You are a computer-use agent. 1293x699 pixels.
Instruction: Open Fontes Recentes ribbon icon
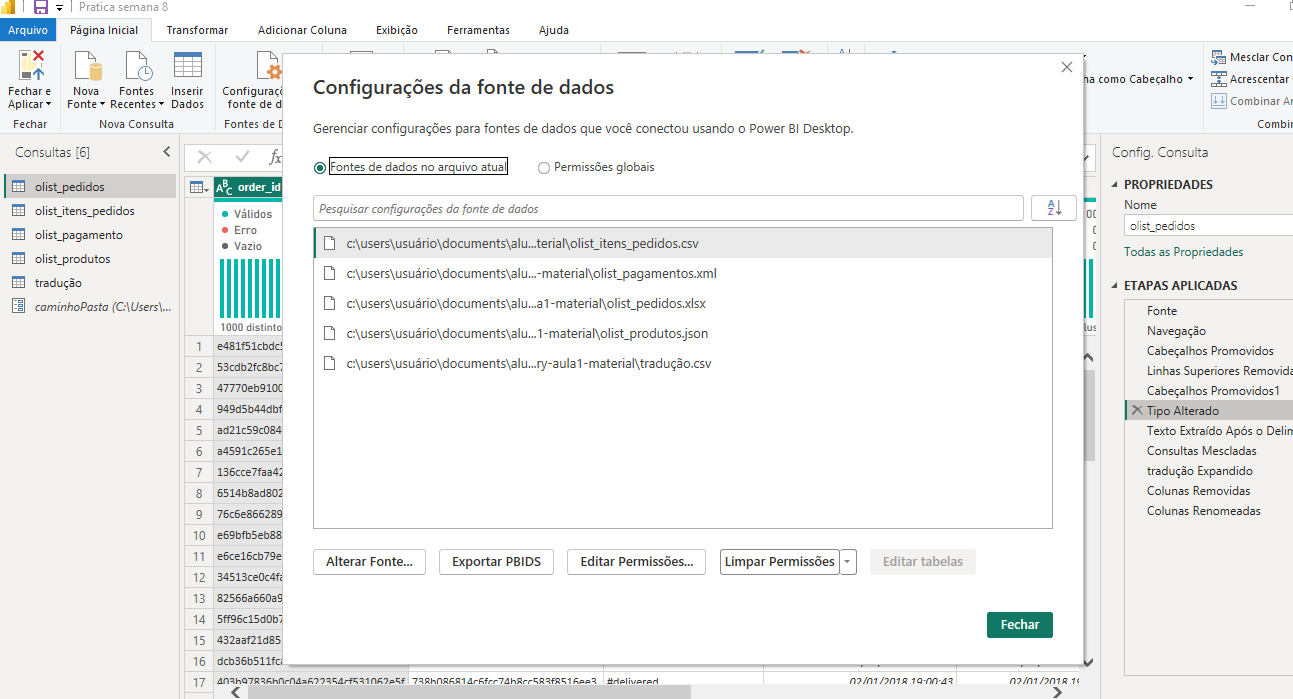pyautogui.click(x=137, y=66)
